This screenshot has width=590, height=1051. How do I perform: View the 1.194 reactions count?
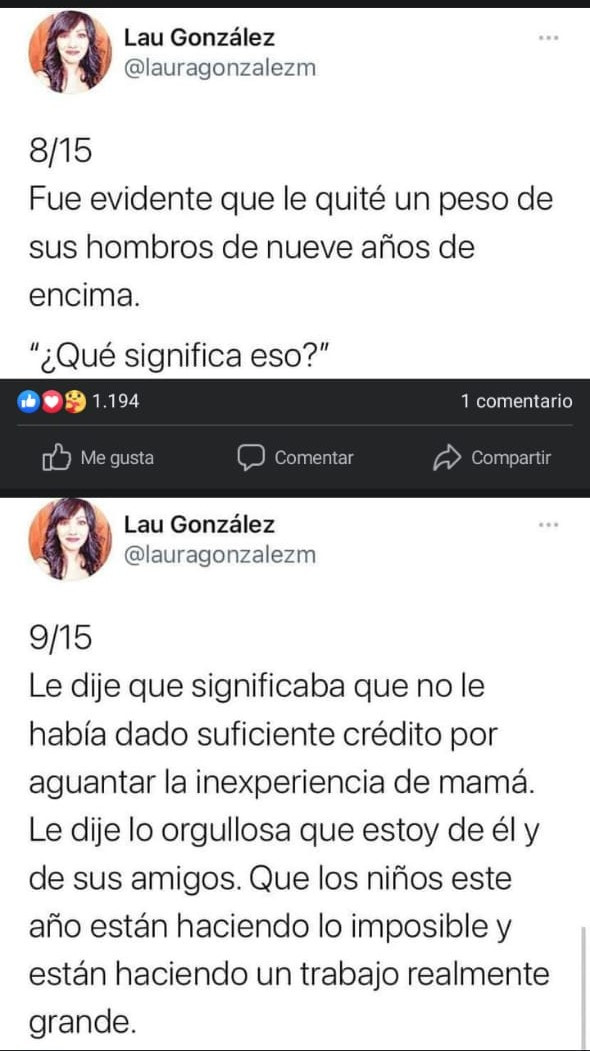click(x=115, y=401)
